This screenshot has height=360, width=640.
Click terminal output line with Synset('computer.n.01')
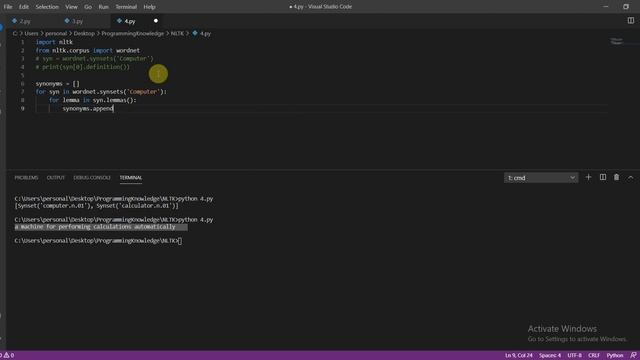click(x=96, y=206)
